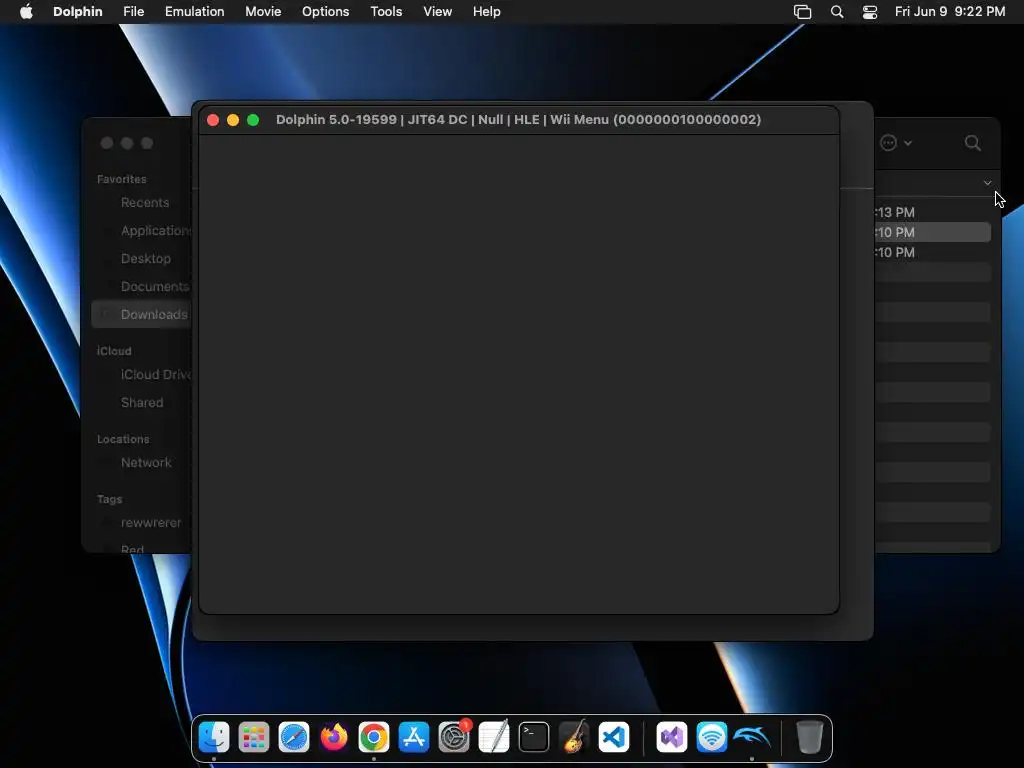Image resolution: width=1024 pixels, height=768 pixels.
Task: Open Spotlight search in the menu bar
Action: 837,12
